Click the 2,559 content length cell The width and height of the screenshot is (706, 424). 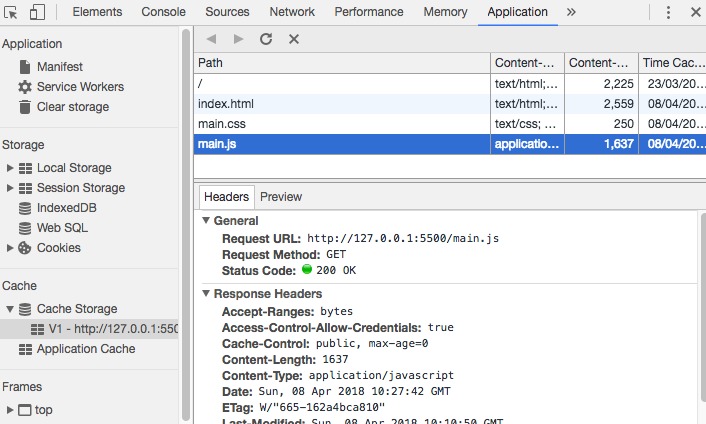point(602,104)
